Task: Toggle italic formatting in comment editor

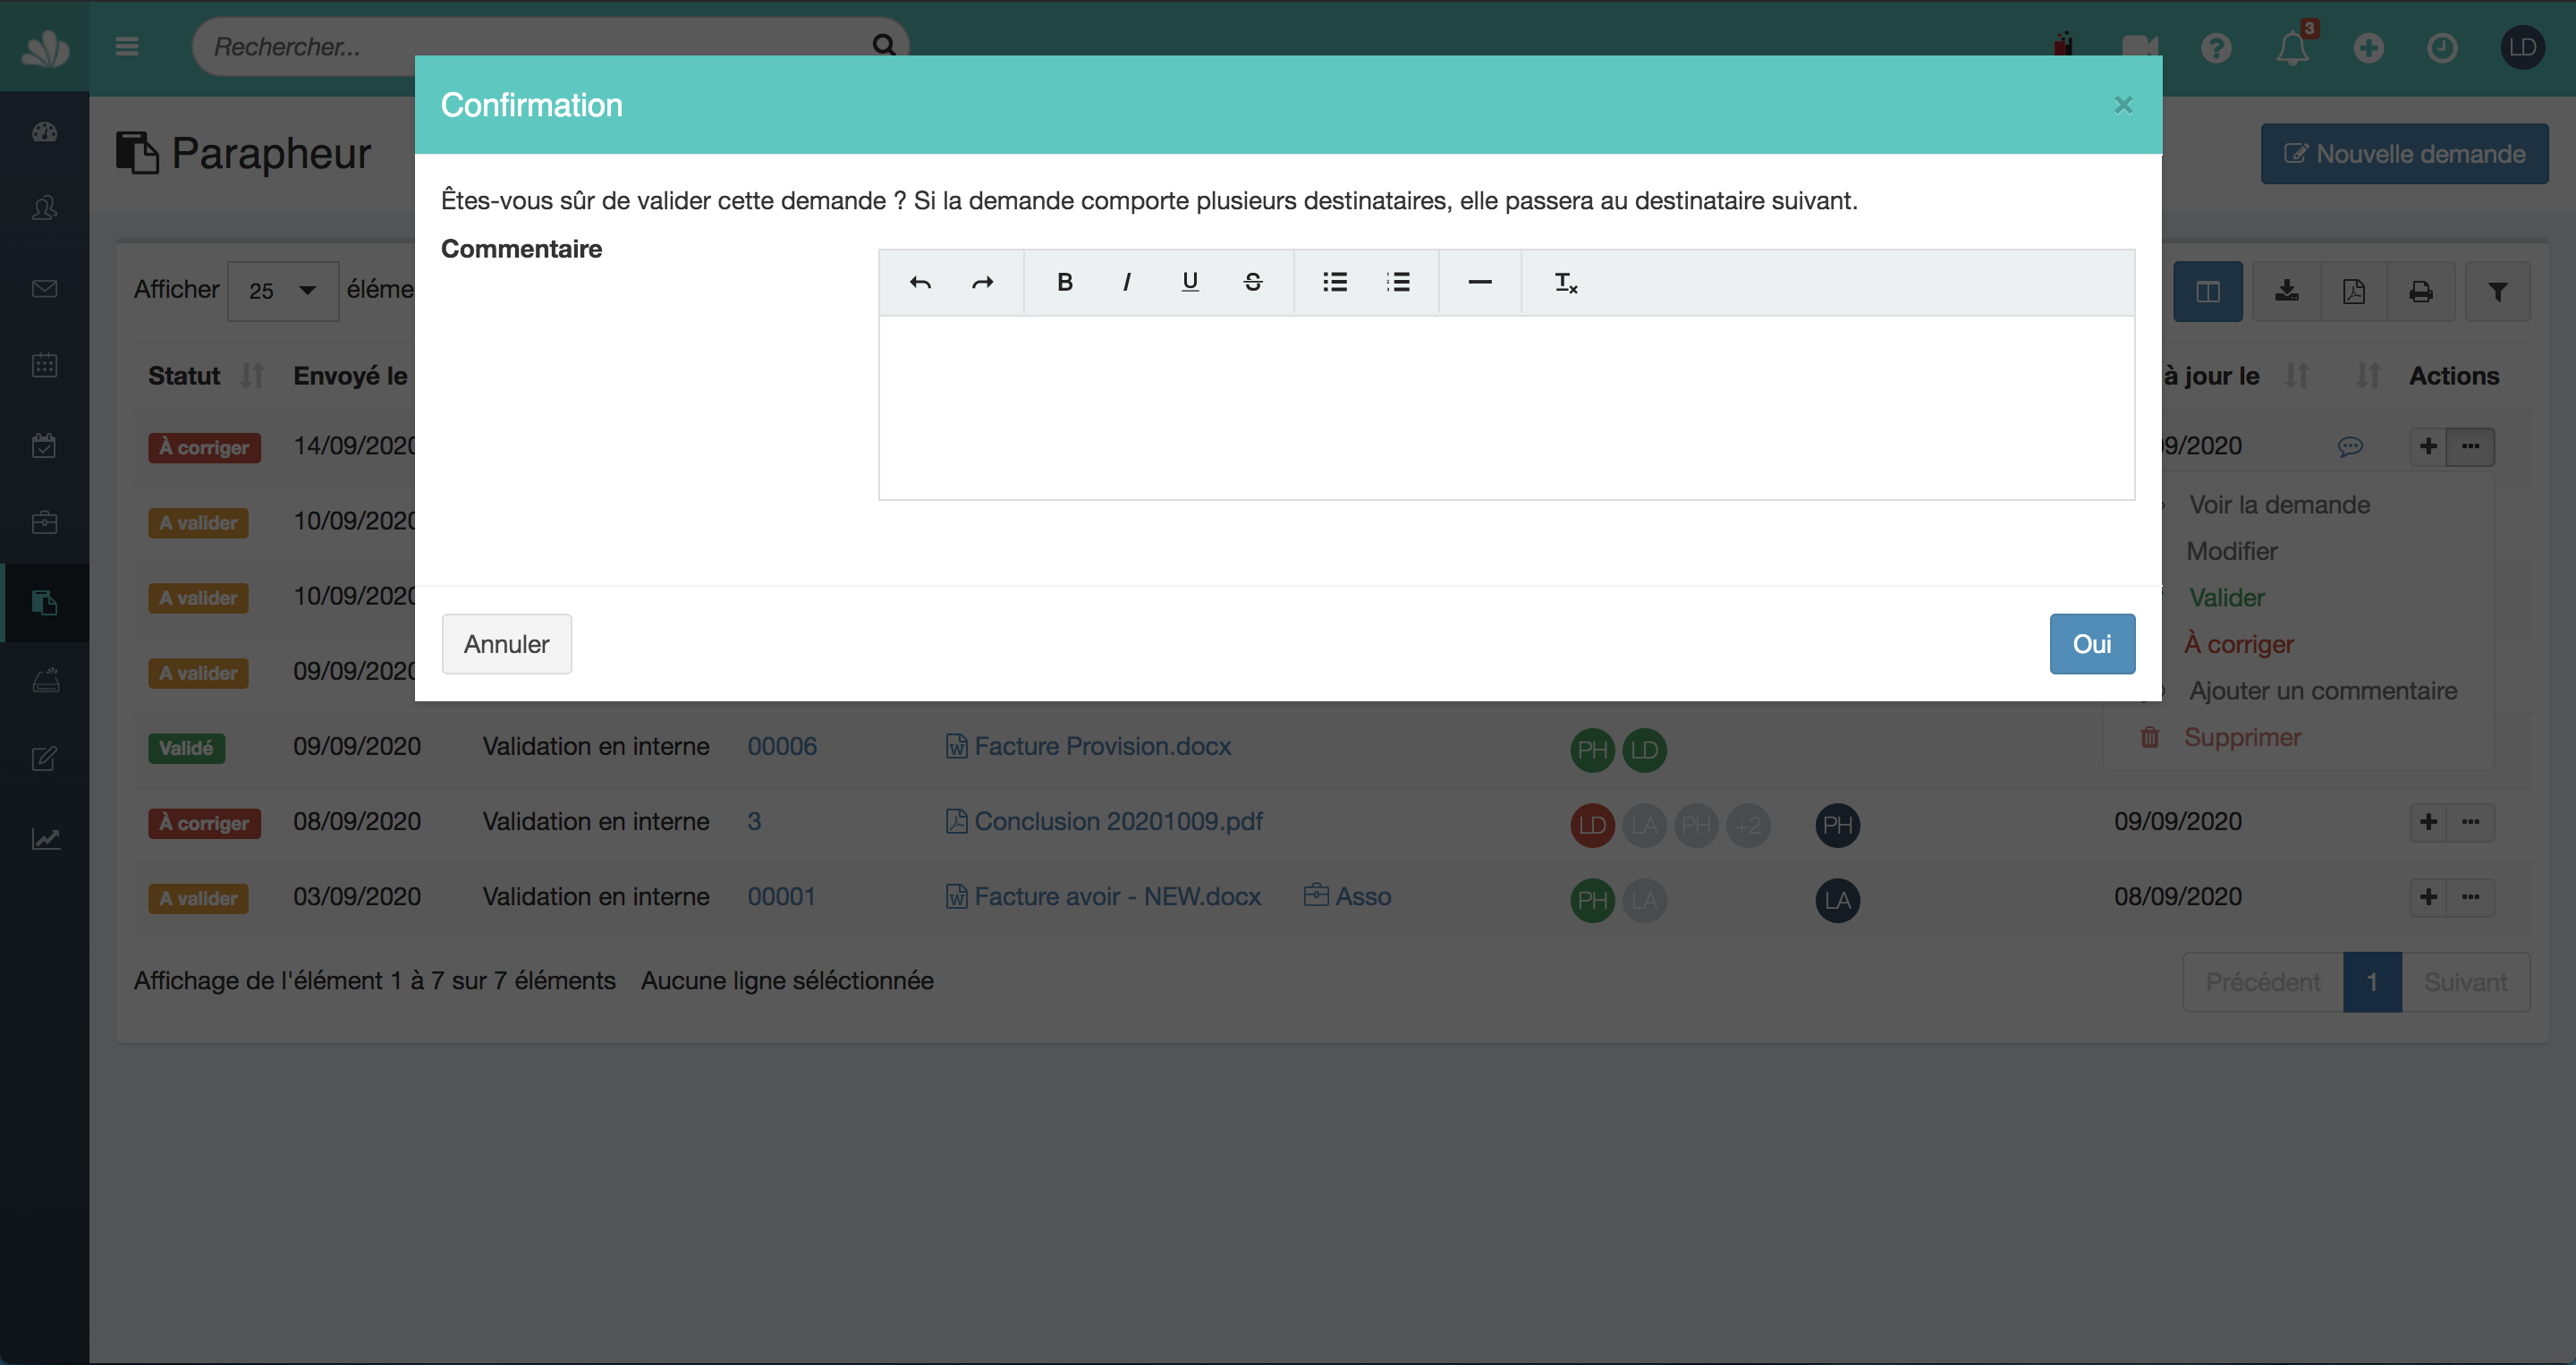Action: [x=1127, y=283]
